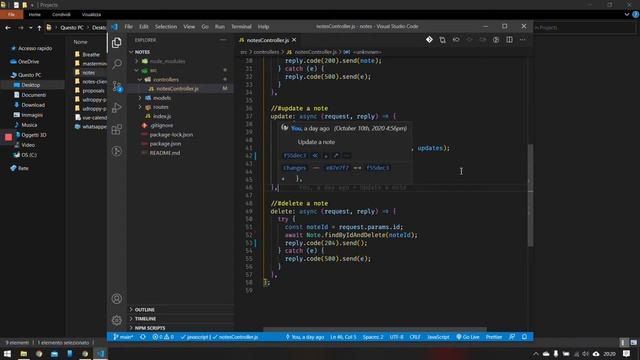Screen dimensions: 640x360
Task: Click the feedback icon in status bar
Action: pos(512,337)
